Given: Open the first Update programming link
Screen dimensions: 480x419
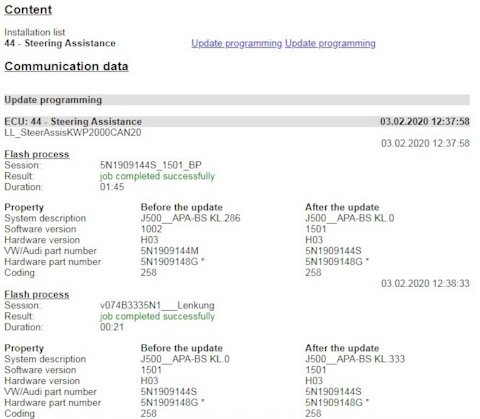Looking at the screenshot, I should [236, 43].
